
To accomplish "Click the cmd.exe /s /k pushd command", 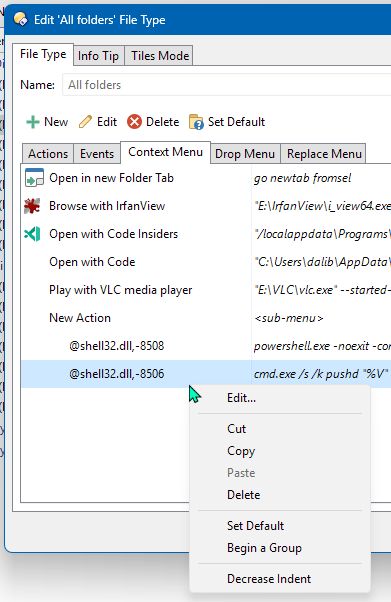I will (321, 374).
